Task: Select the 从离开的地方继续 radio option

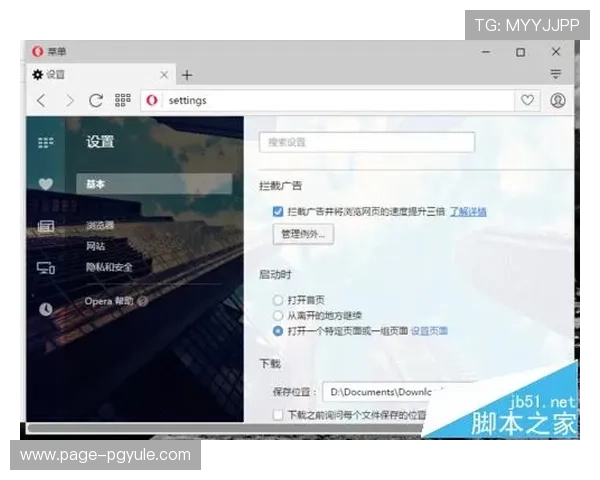Action: [278, 315]
